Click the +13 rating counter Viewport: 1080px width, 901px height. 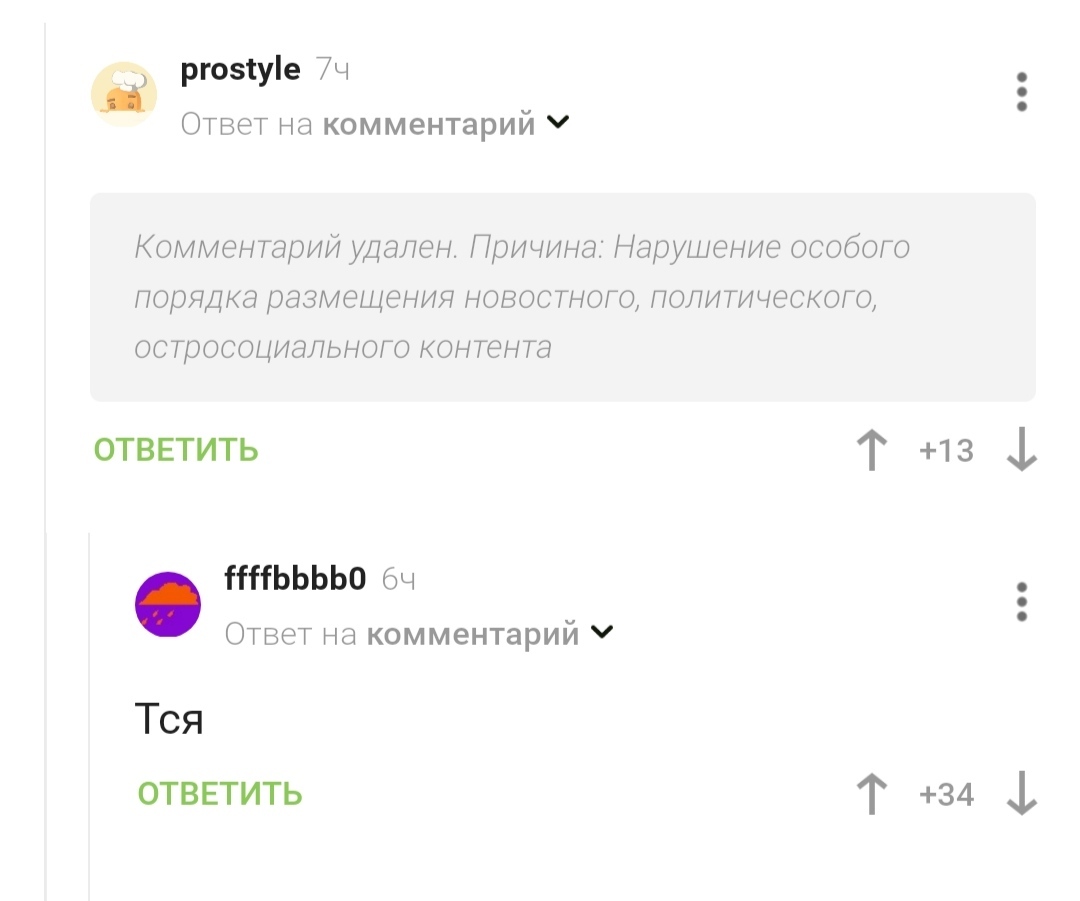(x=946, y=451)
